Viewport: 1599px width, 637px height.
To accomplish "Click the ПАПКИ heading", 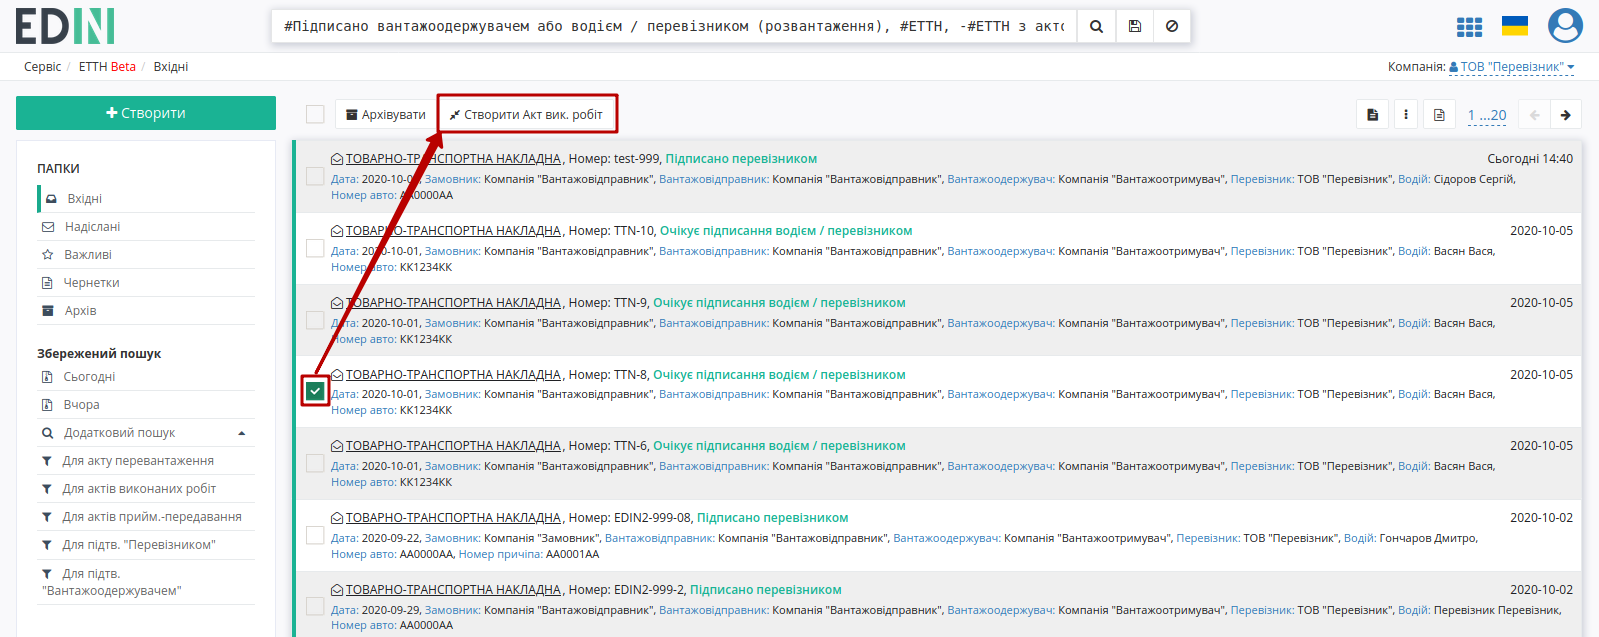I will 58,169.
